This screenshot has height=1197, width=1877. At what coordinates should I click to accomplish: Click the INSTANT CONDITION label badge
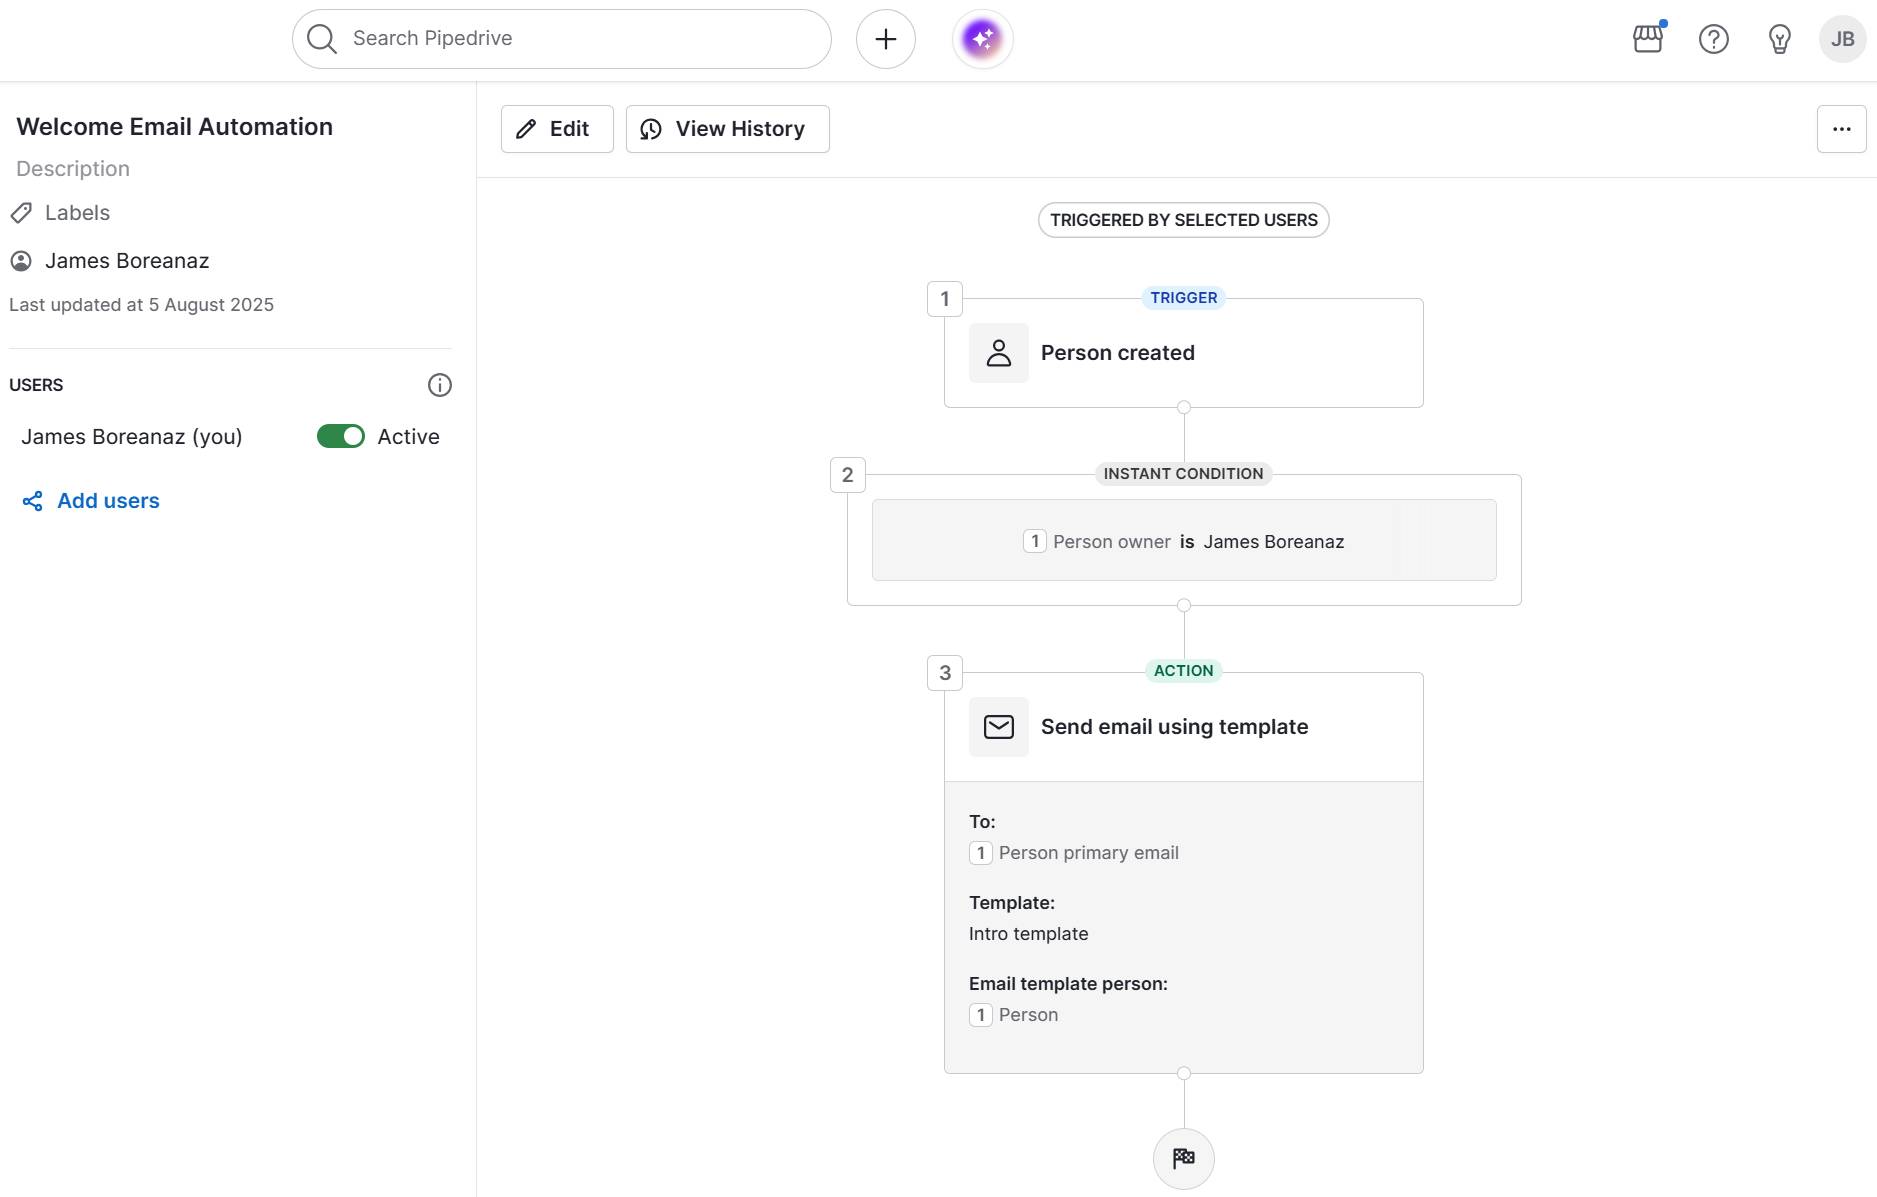1184,474
